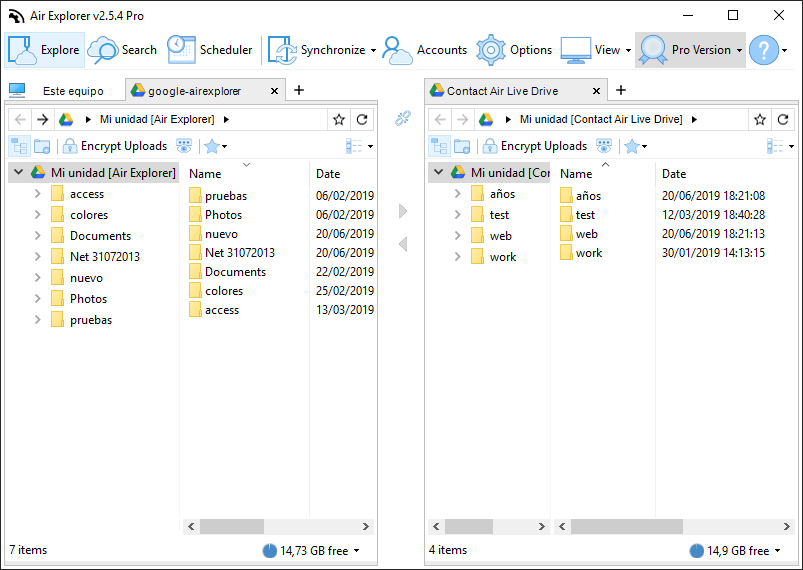Open Synchronize dropdown arrow
The height and width of the screenshot is (570, 803).
pyautogui.click(x=373, y=50)
